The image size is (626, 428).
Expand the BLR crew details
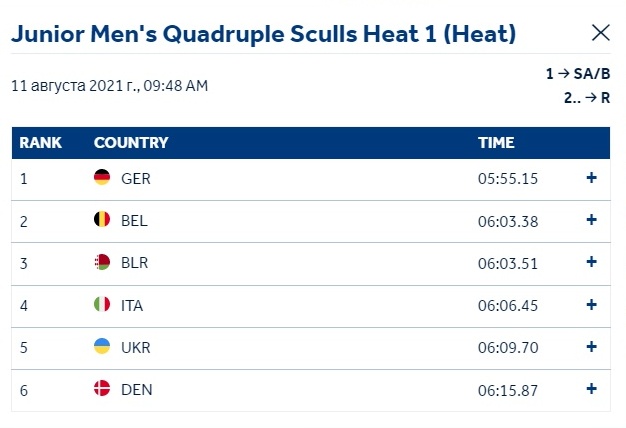click(x=591, y=262)
